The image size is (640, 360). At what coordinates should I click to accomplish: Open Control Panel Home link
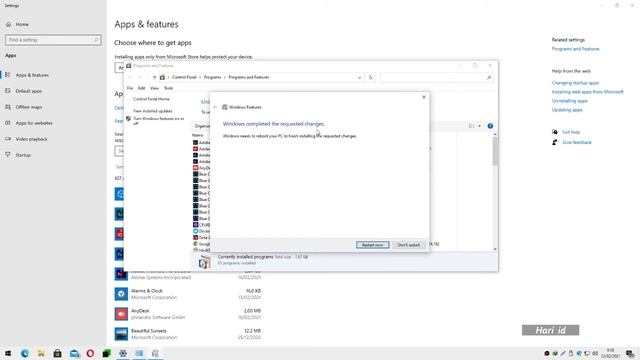151,99
